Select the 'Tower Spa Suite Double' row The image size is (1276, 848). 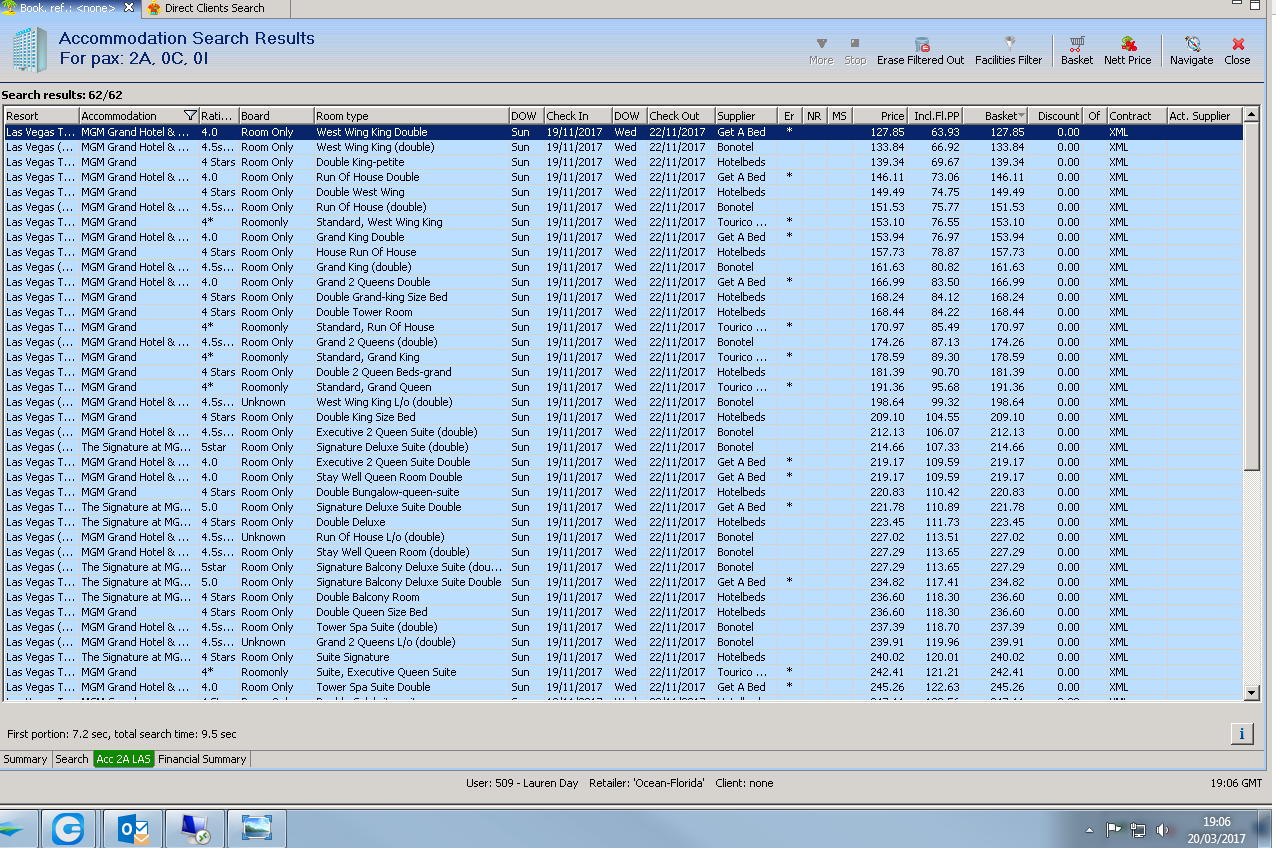pyautogui.click(x=622, y=687)
